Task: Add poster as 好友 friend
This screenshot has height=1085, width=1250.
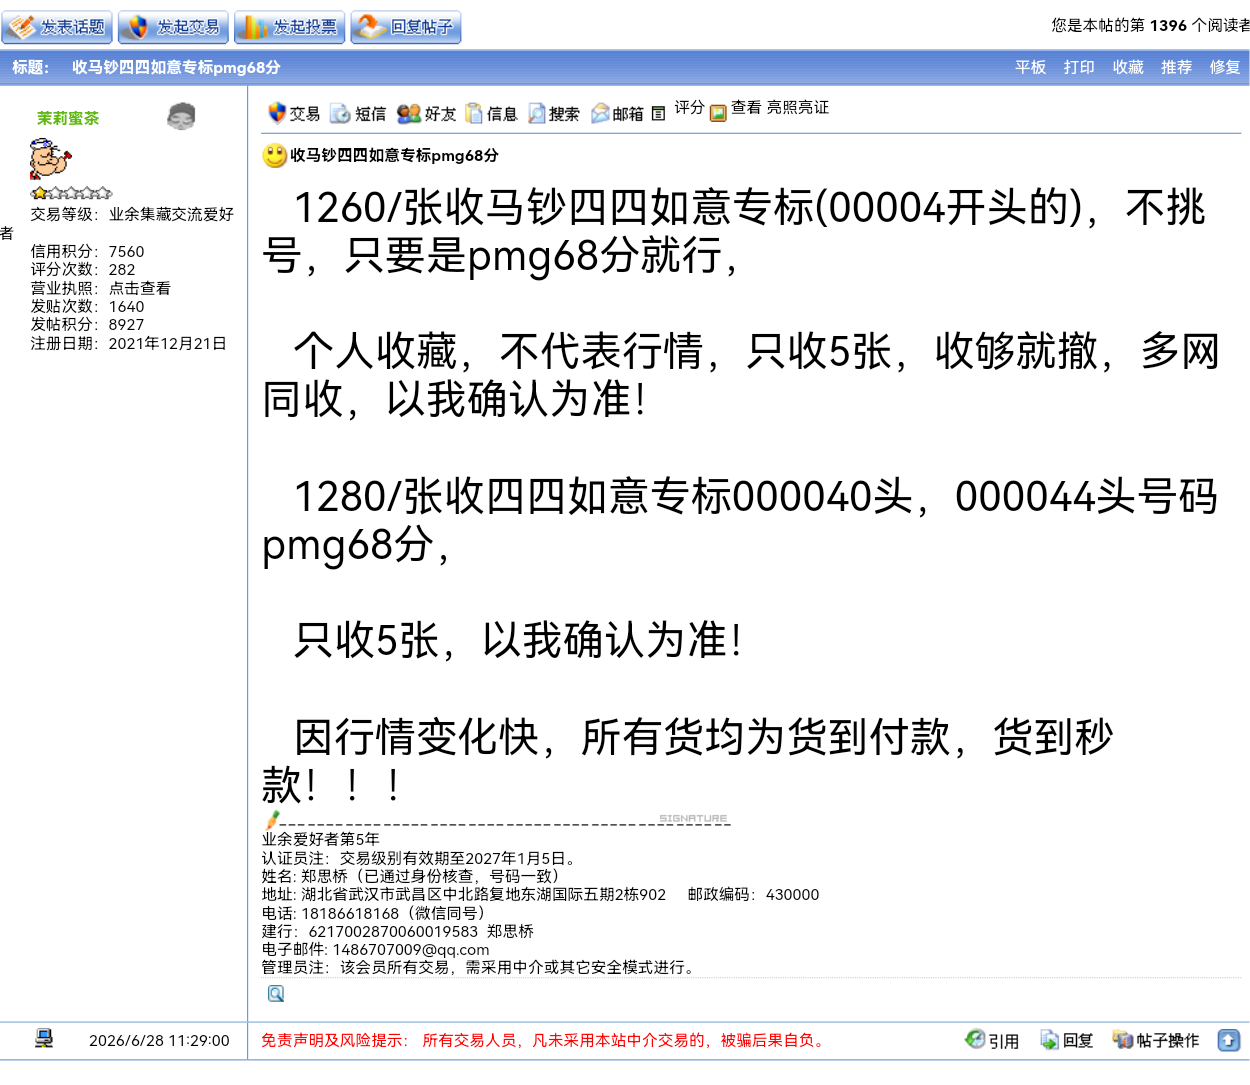Action: pos(427,114)
